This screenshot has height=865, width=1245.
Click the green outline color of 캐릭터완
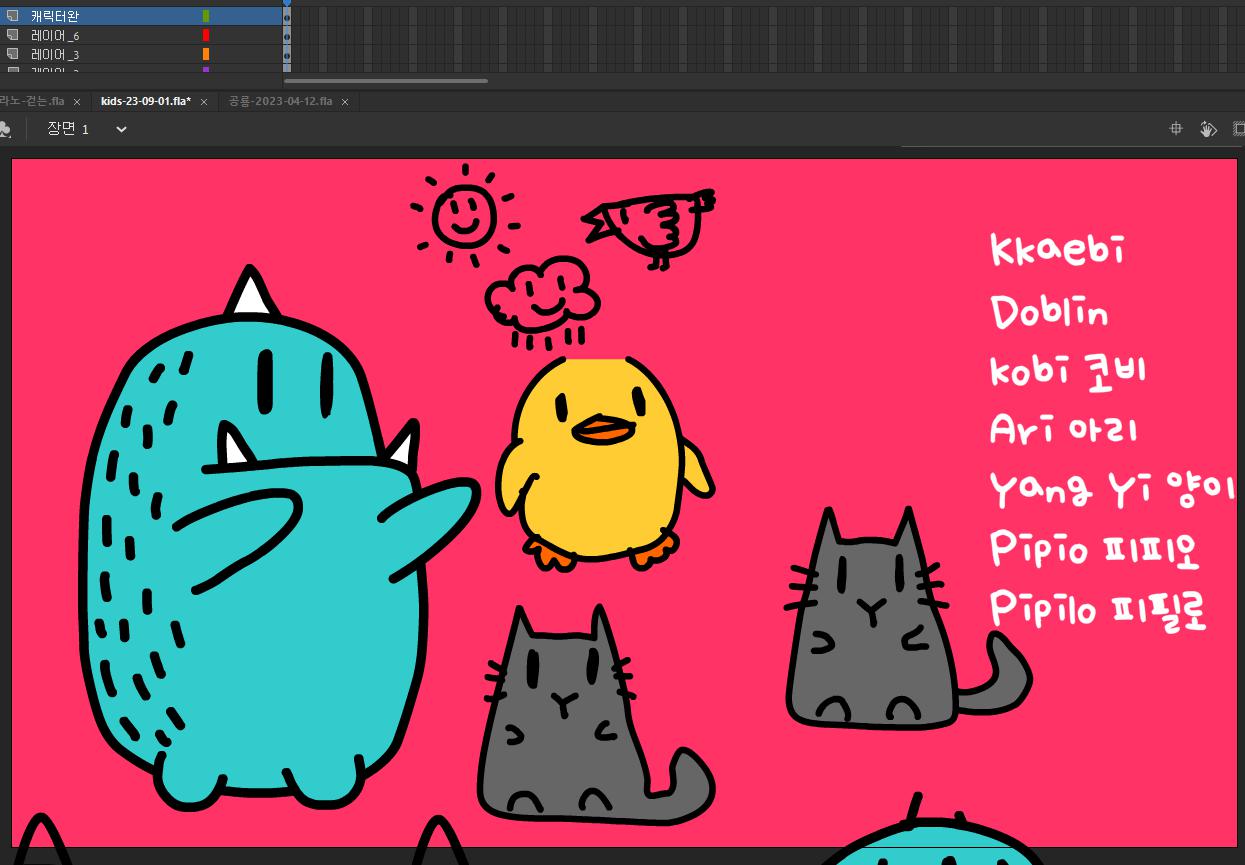206,16
